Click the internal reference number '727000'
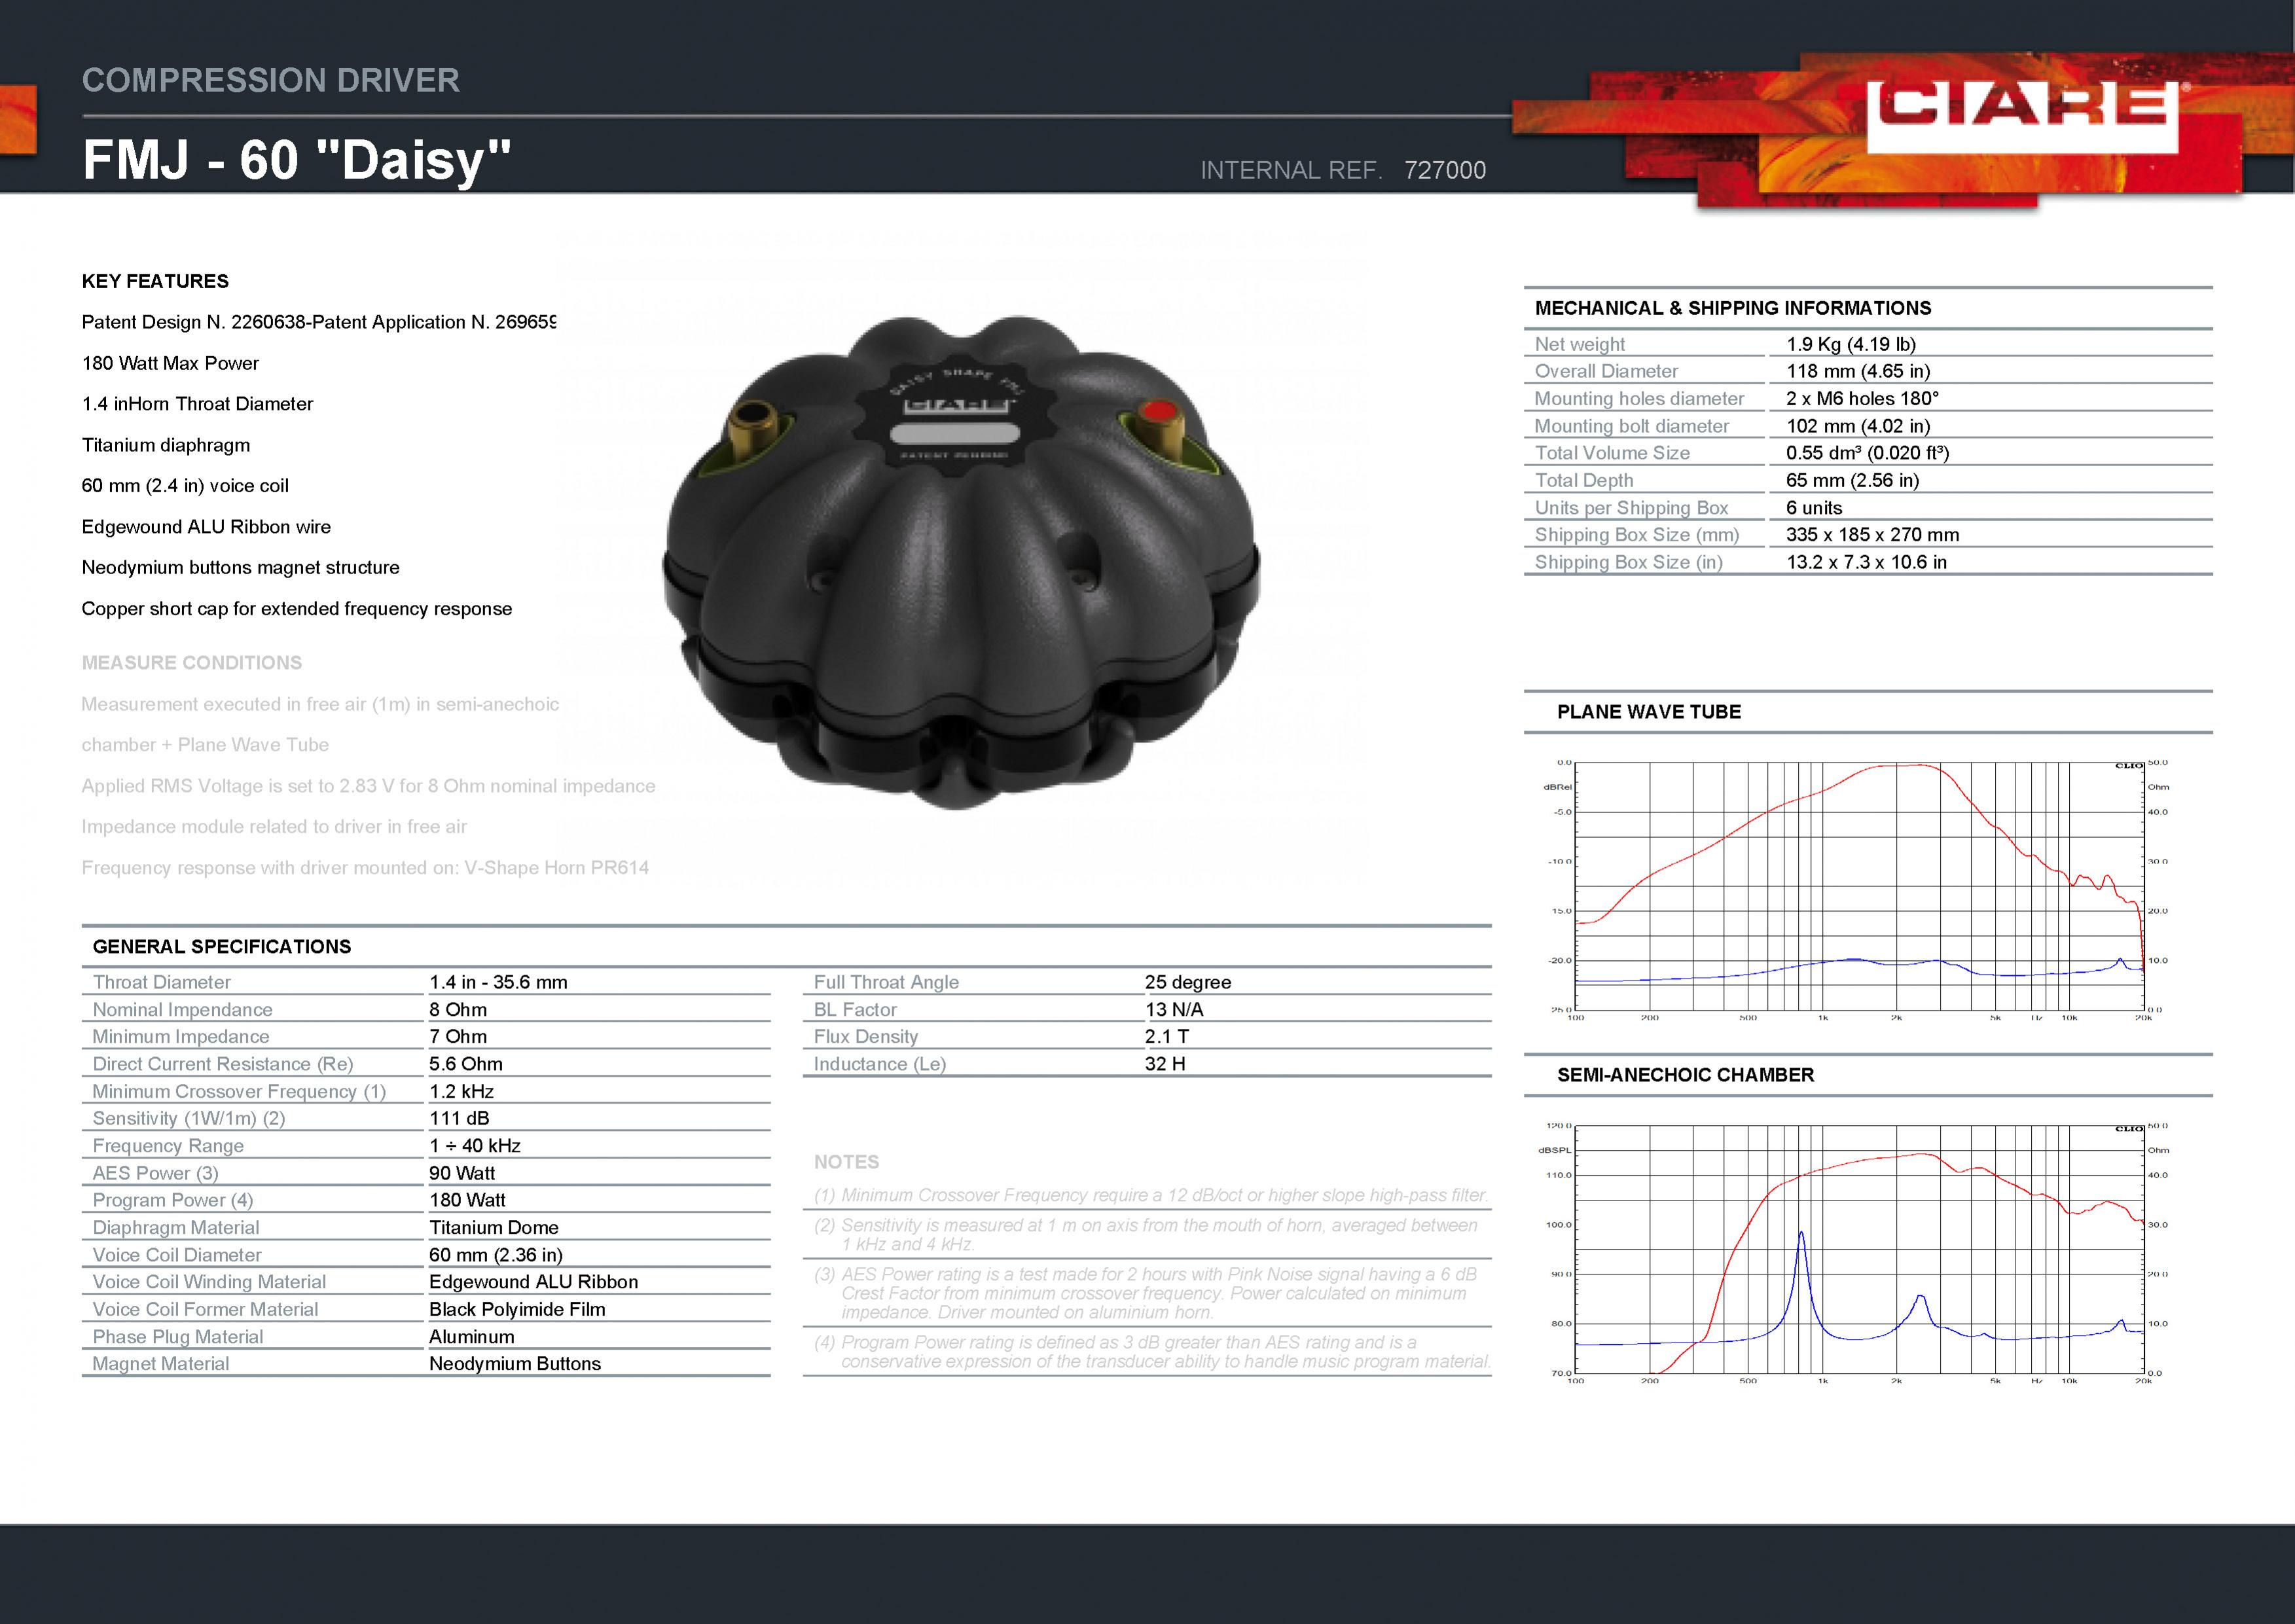Image resolution: width=2295 pixels, height=1624 pixels. (1444, 170)
